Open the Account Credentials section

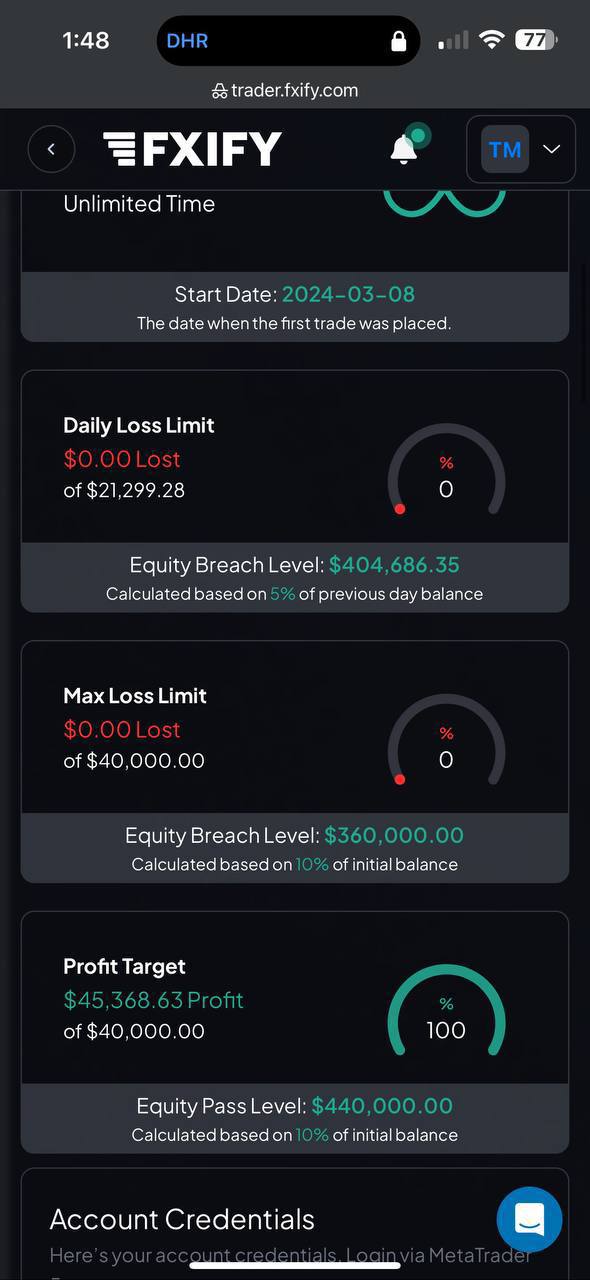point(182,1219)
